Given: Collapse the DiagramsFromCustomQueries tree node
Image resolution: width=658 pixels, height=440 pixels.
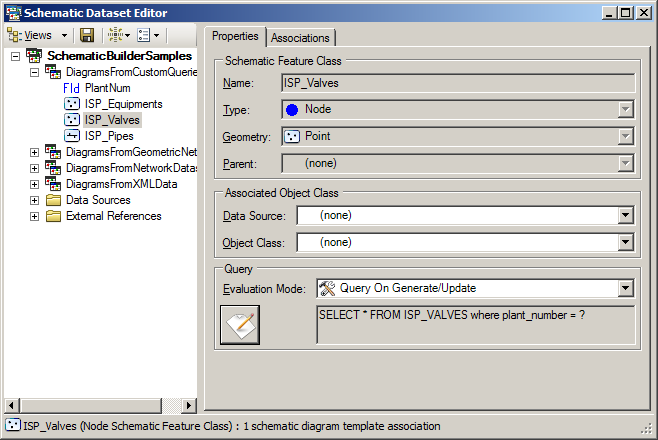Looking at the screenshot, I should coord(34,72).
